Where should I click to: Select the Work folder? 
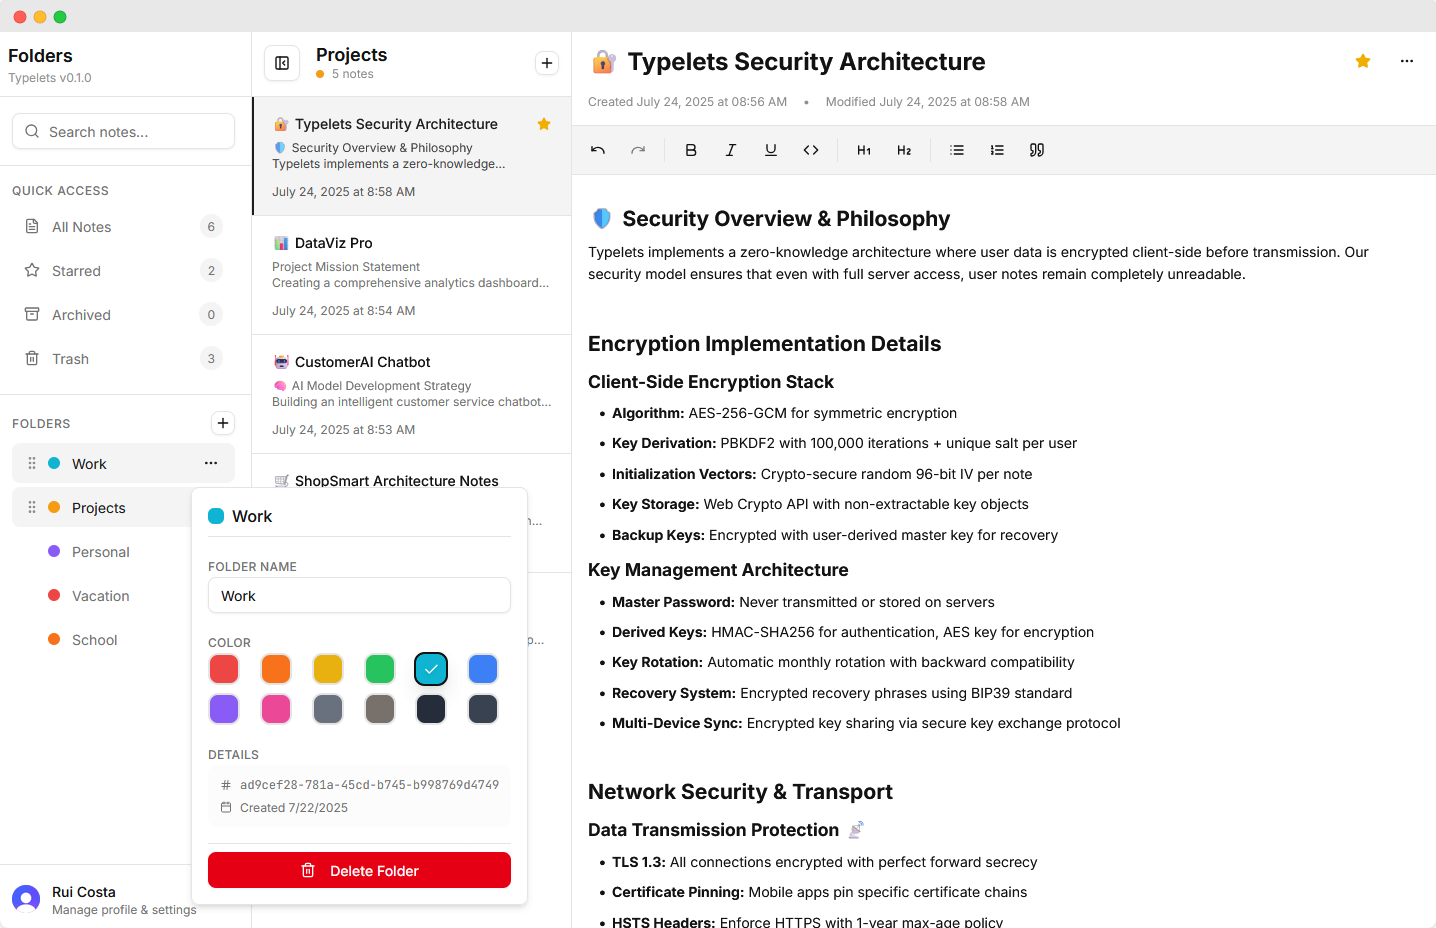(123, 463)
